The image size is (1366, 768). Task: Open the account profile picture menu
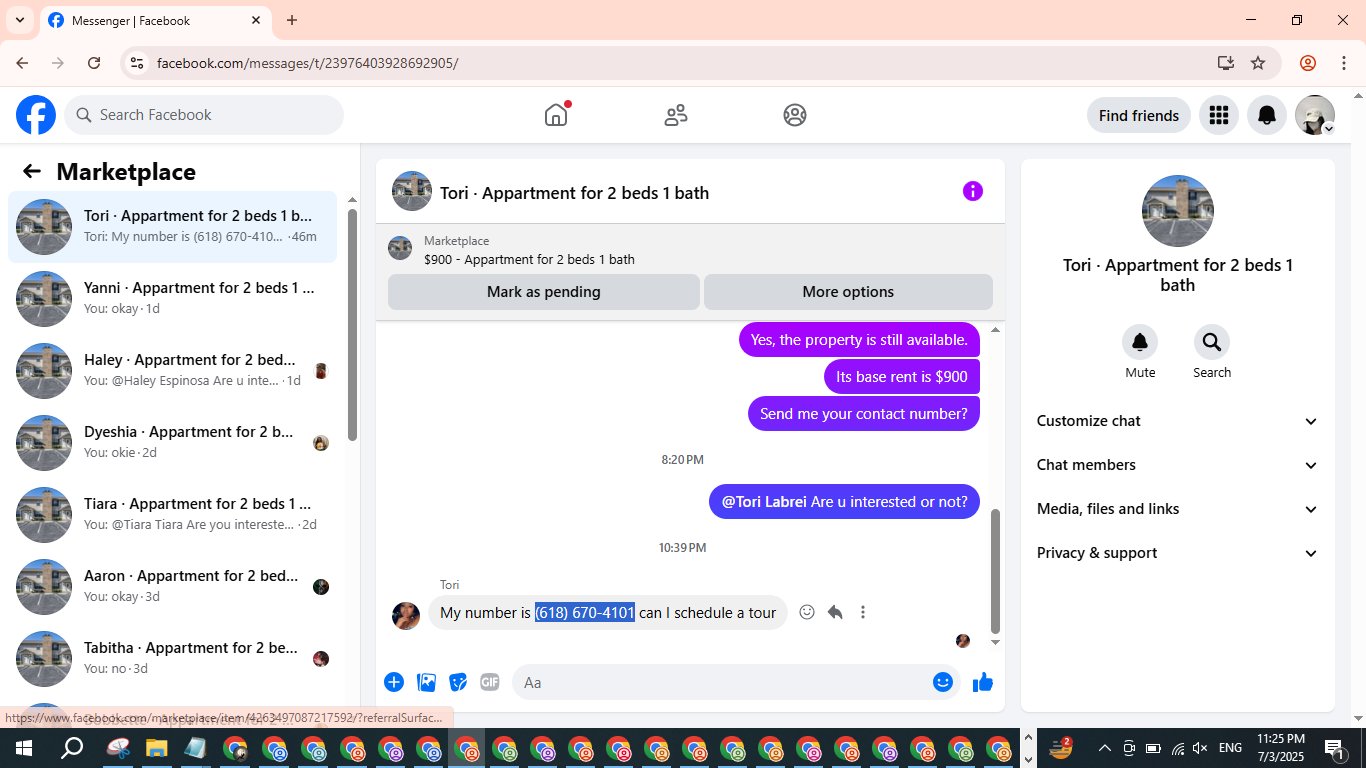[x=1314, y=115]
